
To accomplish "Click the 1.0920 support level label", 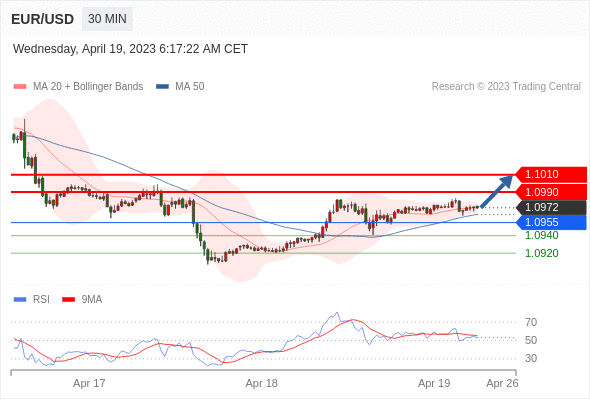I will (x=542, y=253).
